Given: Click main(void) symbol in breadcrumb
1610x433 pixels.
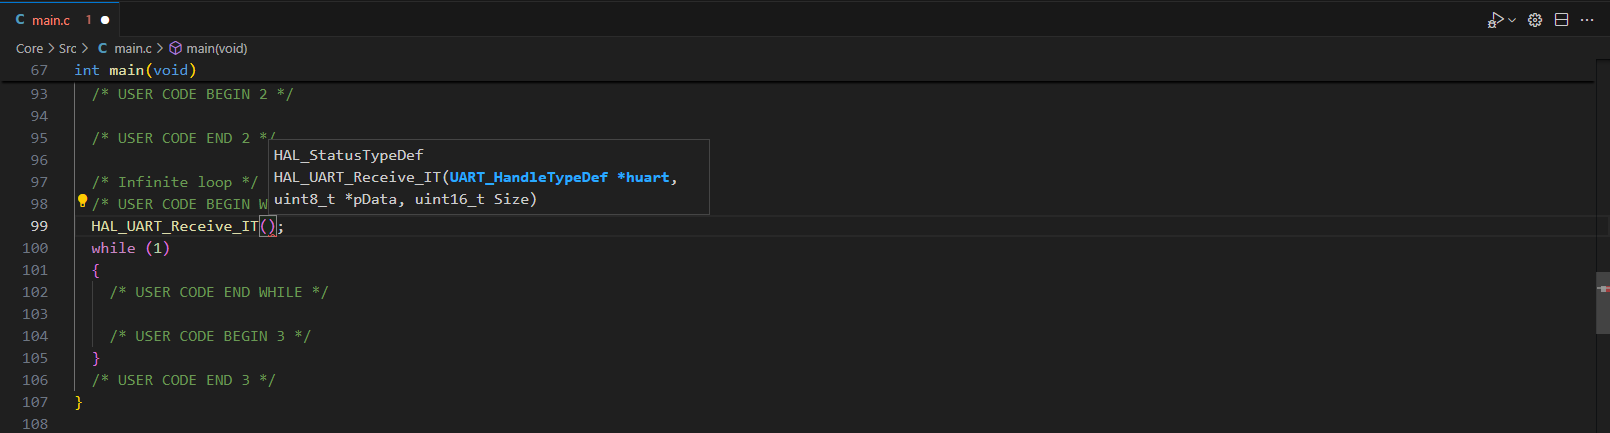Looking at the screenshot, I should (x=216, y=48).
